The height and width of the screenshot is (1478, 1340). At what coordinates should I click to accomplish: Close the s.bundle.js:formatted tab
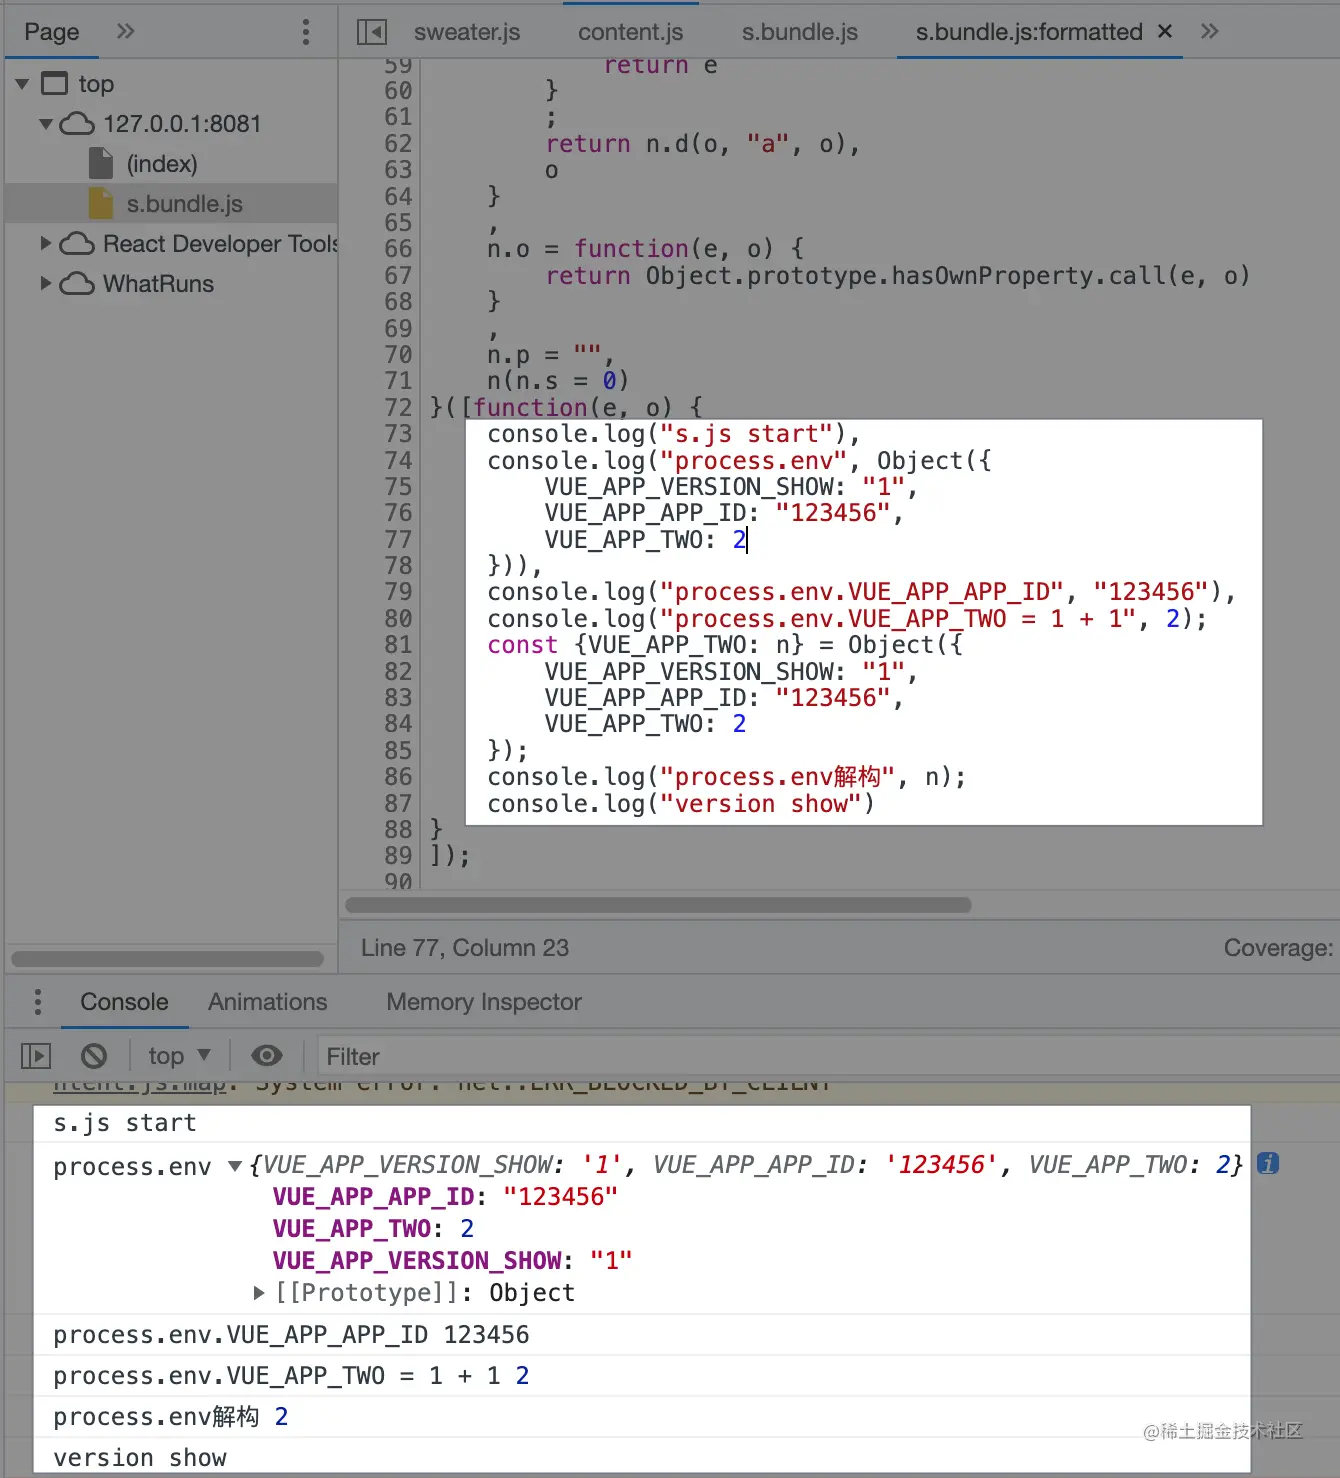click(1165, 31)
